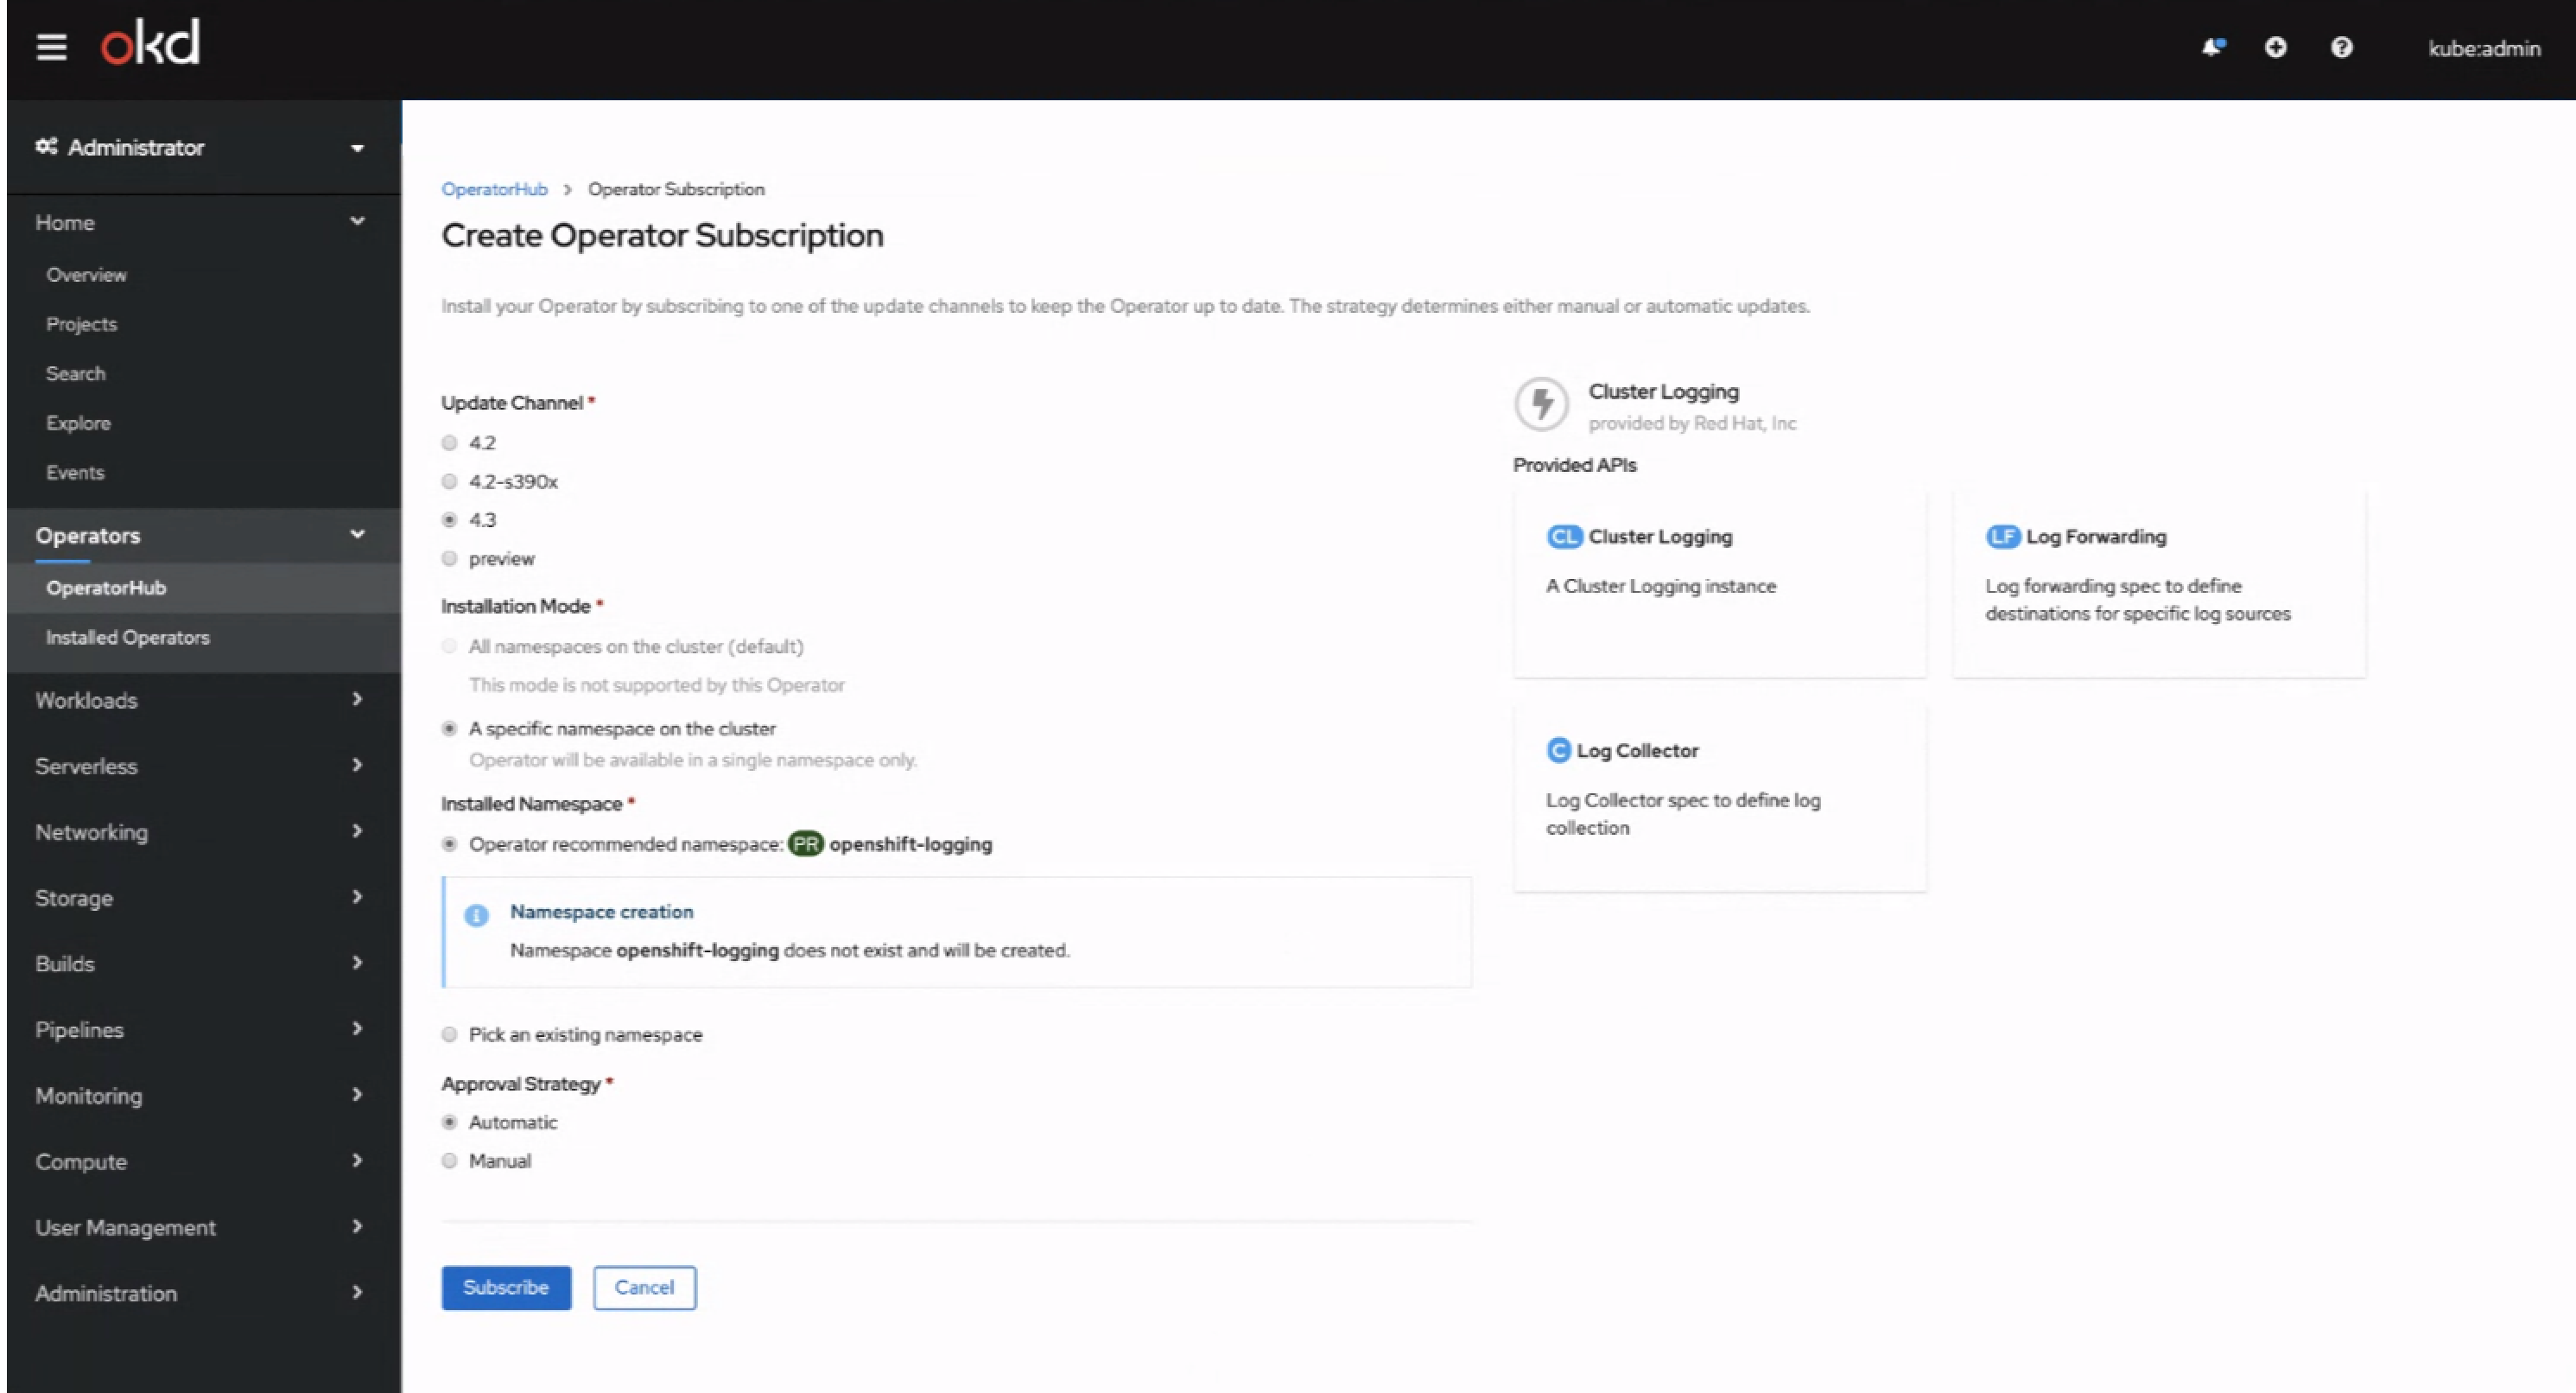Select the 4.3 update channel
The image size is (2576, 1393).
pyautogui.click(x=449, y=520)
